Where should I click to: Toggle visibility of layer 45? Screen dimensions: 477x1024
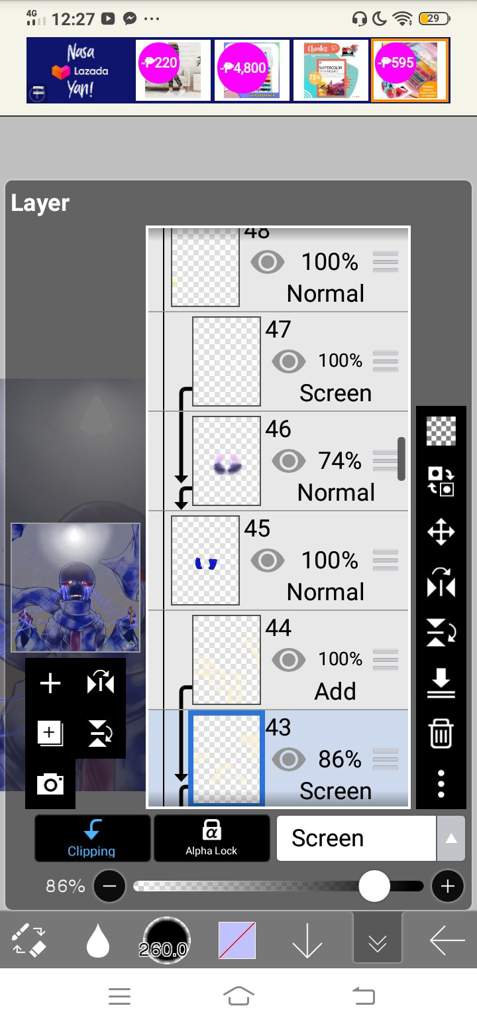tap(267, 560)
